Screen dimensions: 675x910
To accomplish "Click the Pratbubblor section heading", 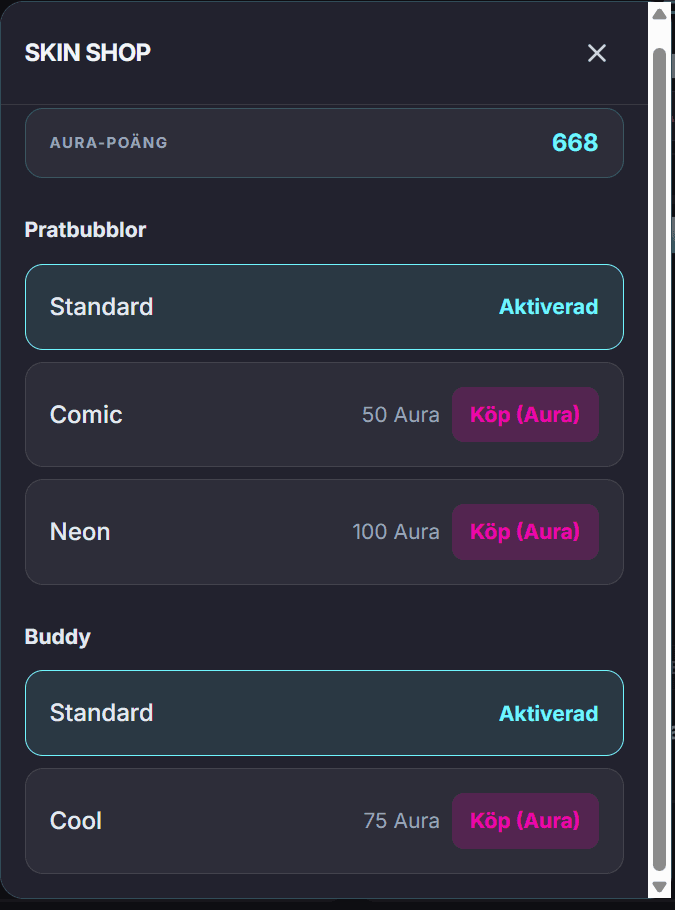I will [x=85, y=230].
